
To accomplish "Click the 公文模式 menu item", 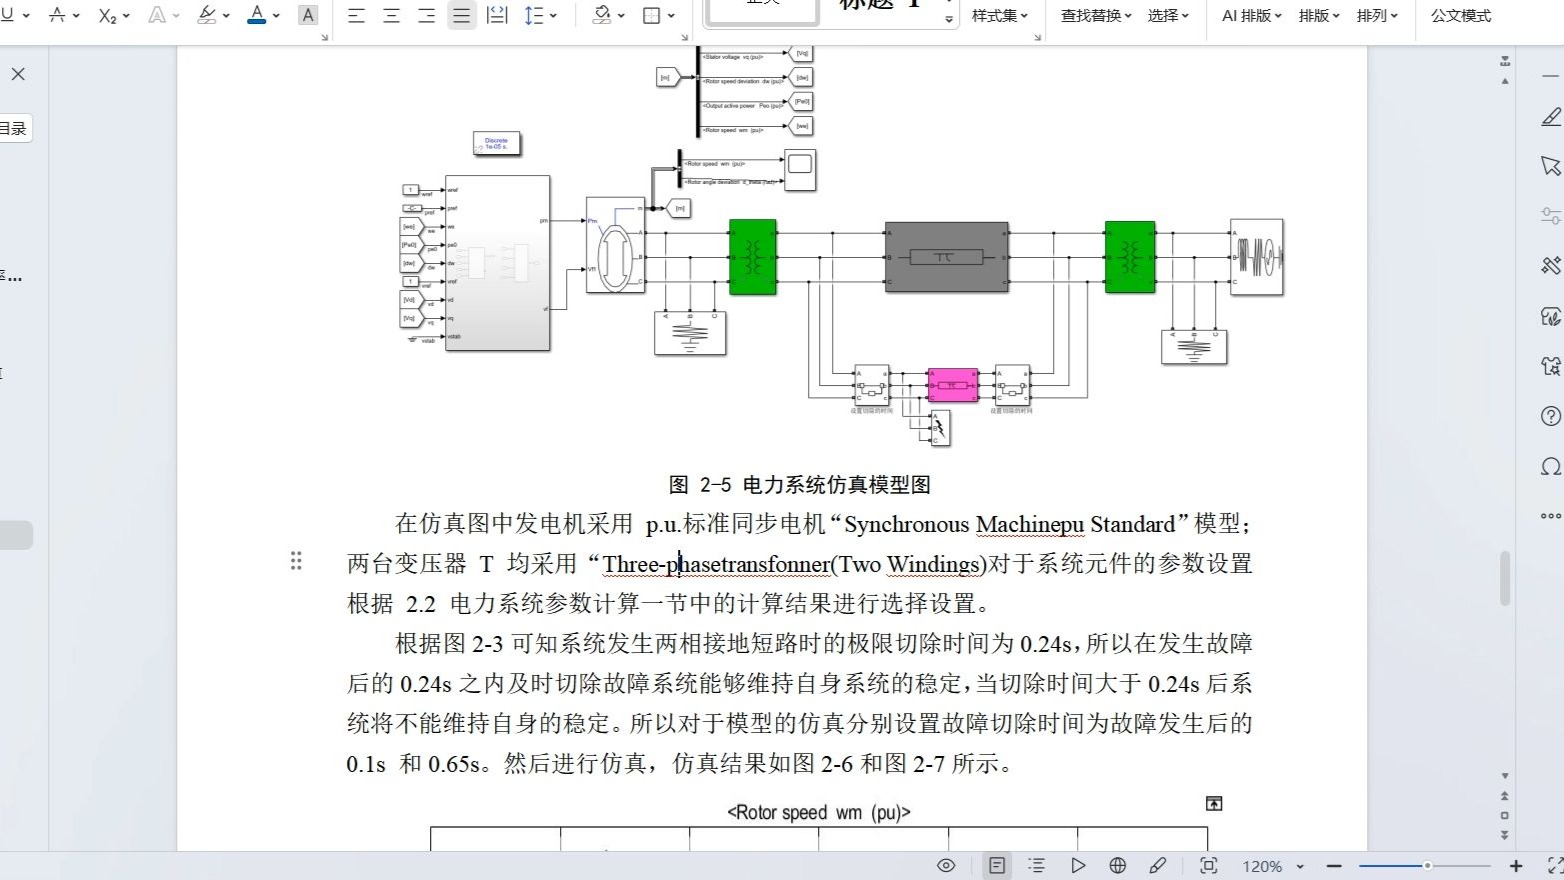I will click(x=1460, y=15).
